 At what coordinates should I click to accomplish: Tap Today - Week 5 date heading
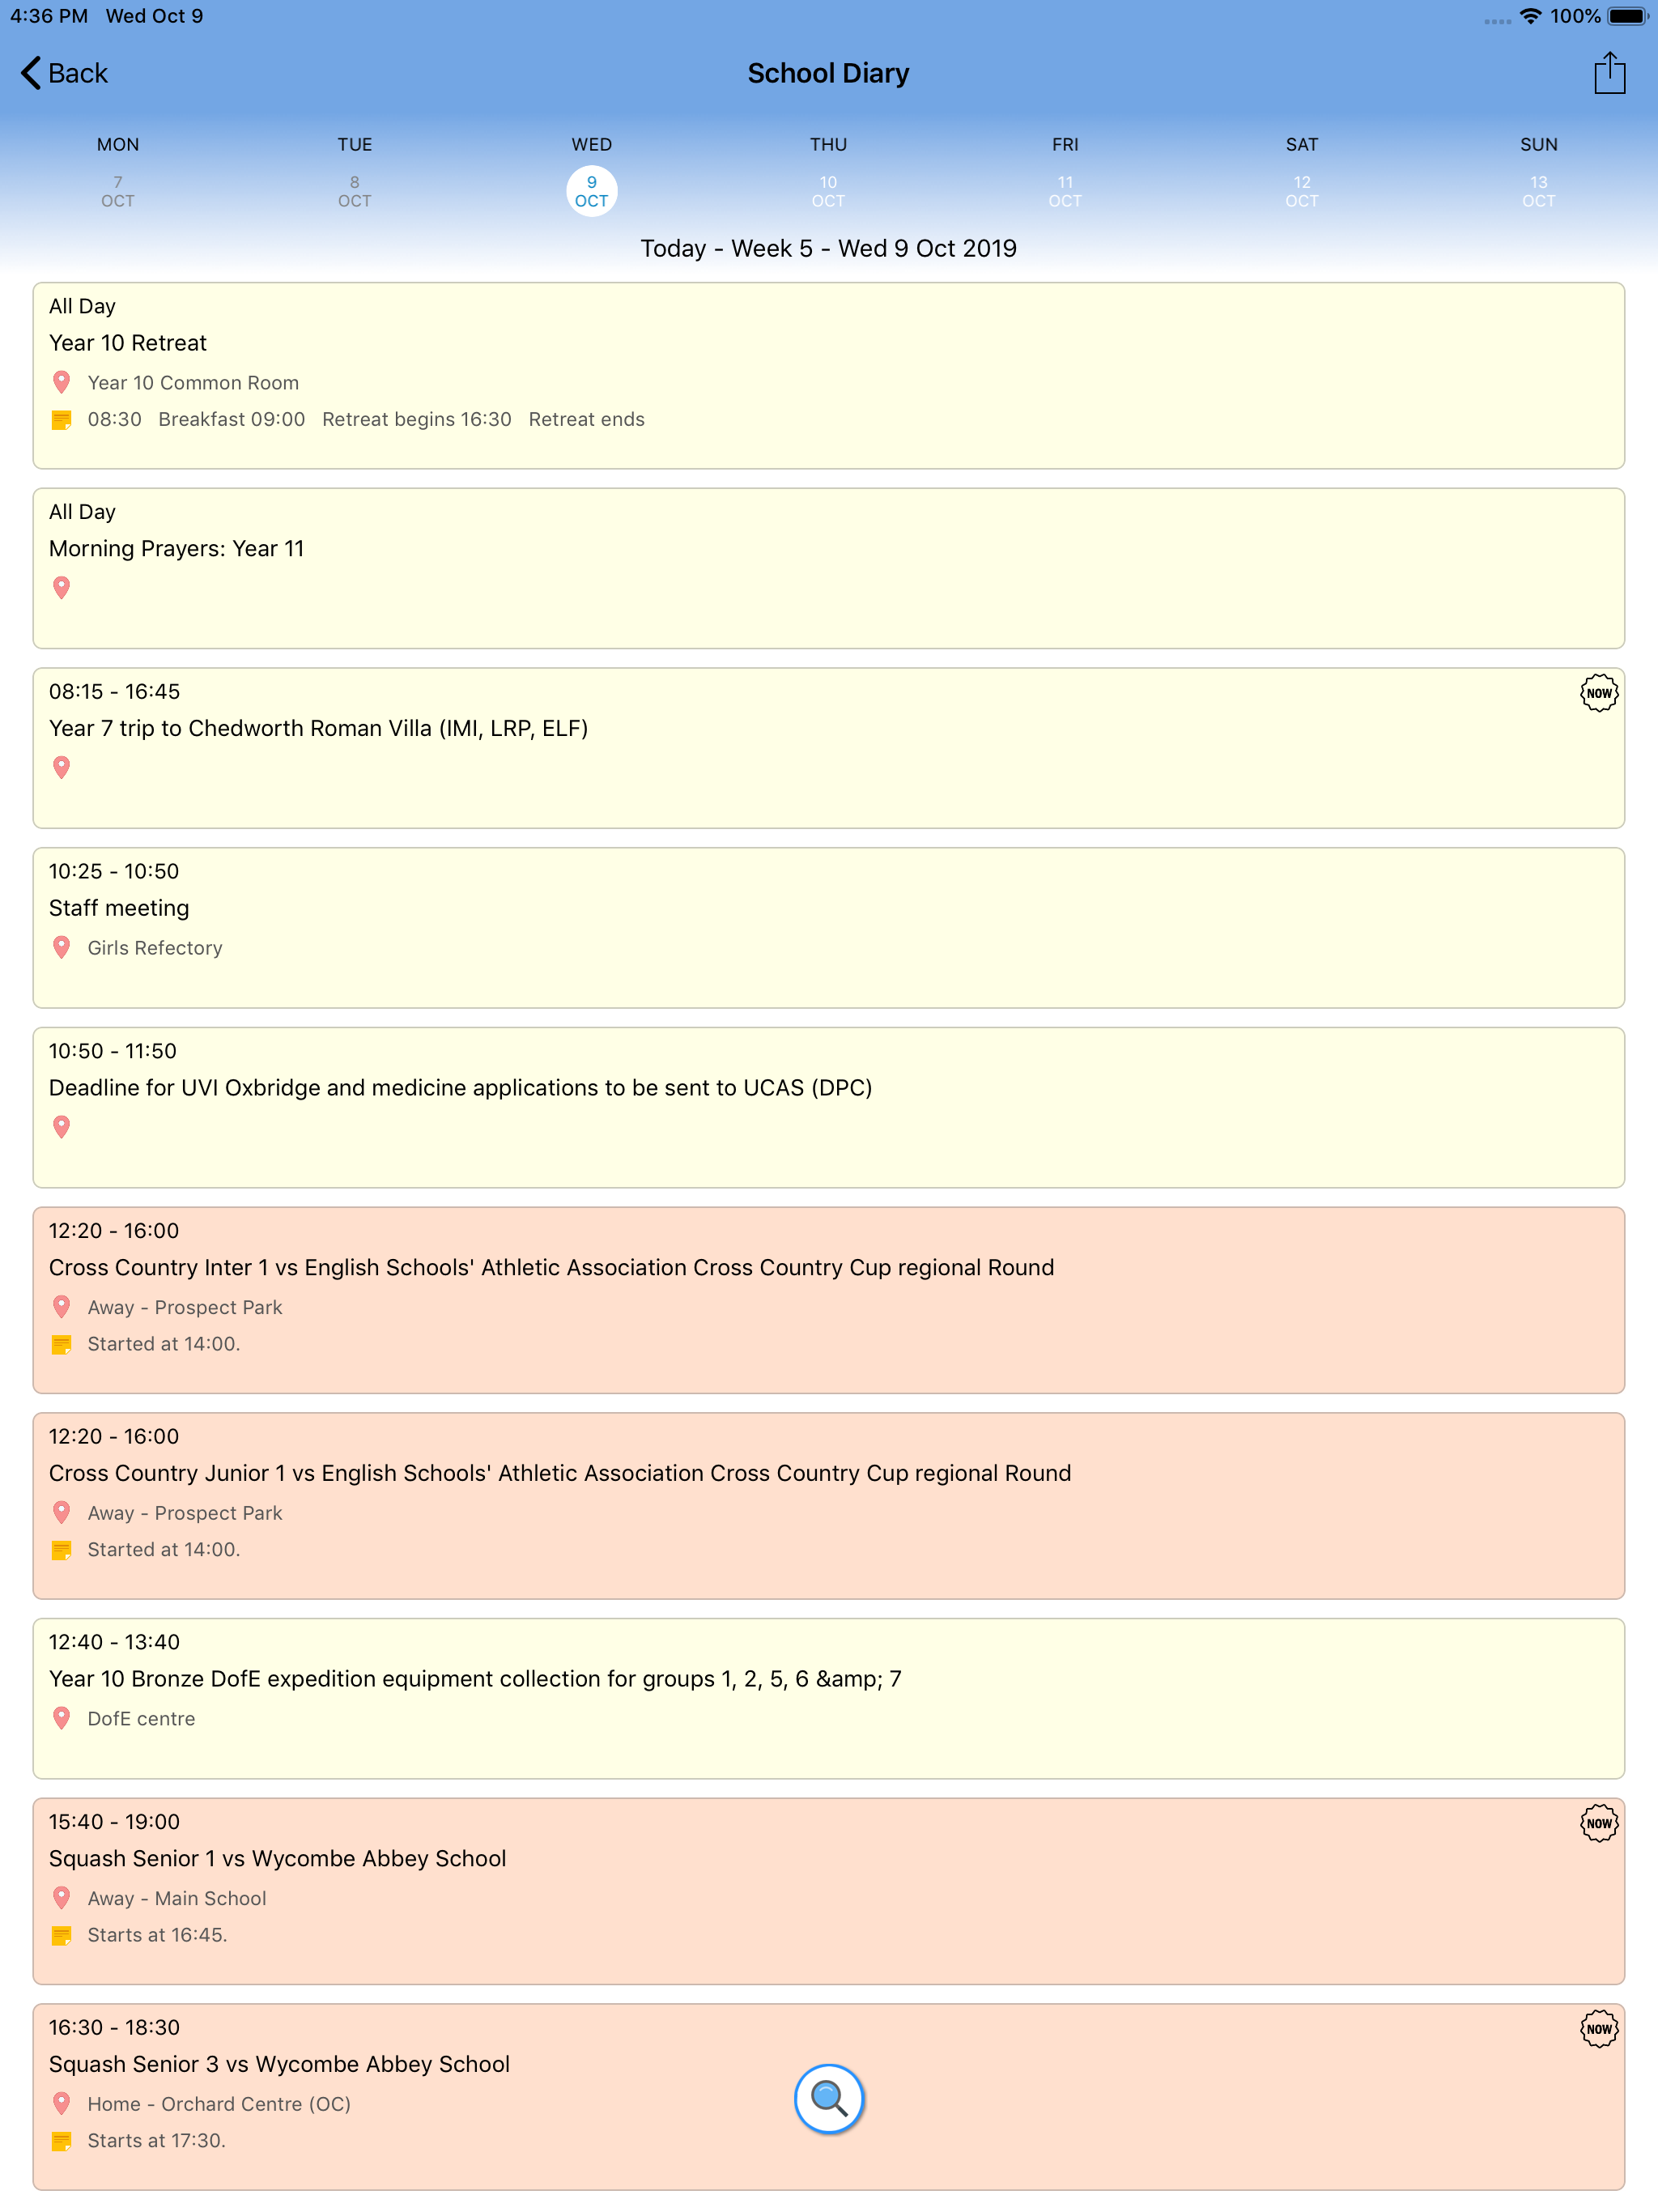point(828,248)
